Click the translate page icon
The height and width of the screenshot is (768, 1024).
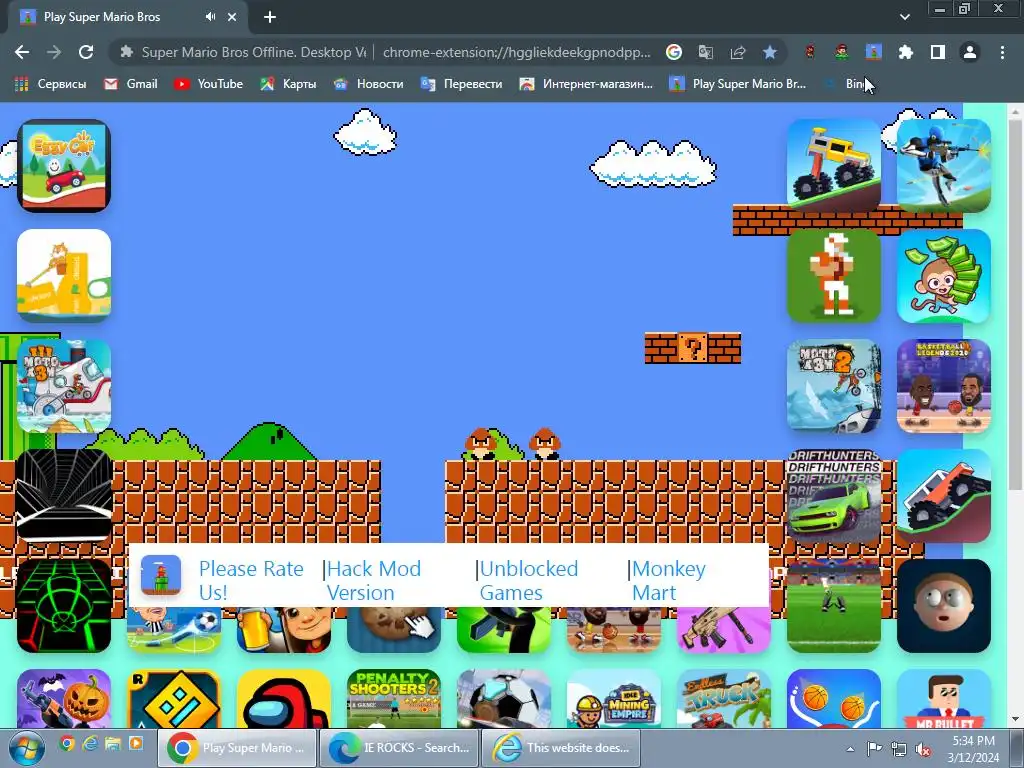click(x=706, y=52)
